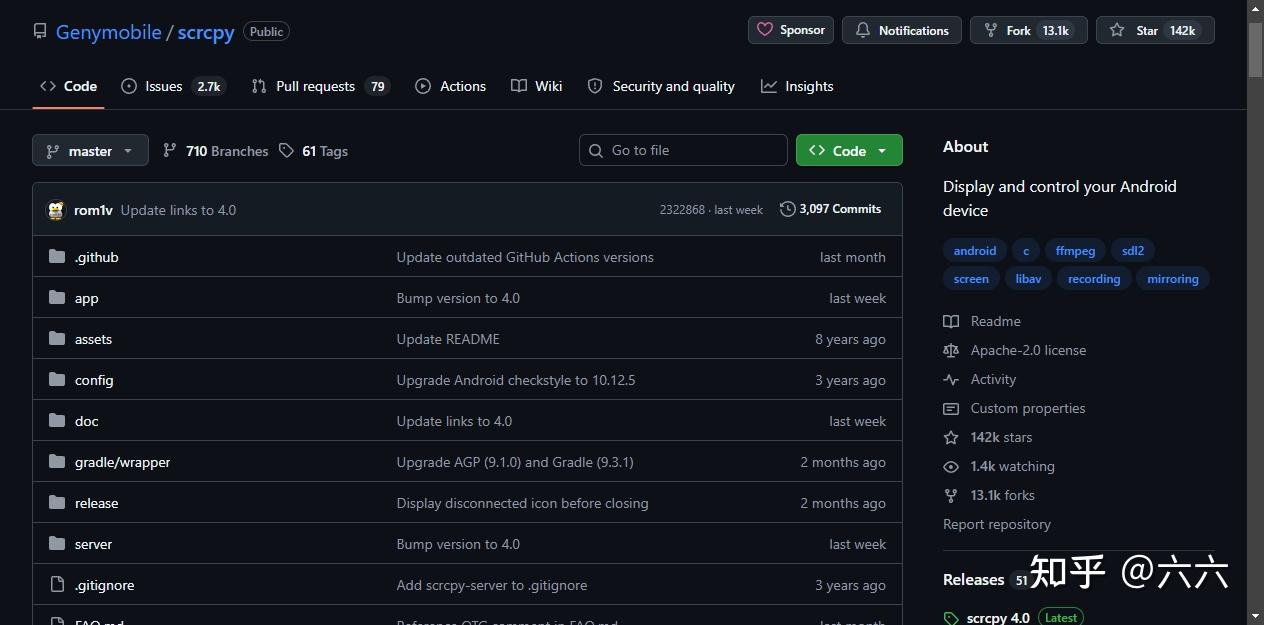The width and height of the screenshot is (1264, 625).
Task: Open the app folder
Action: 86,298
